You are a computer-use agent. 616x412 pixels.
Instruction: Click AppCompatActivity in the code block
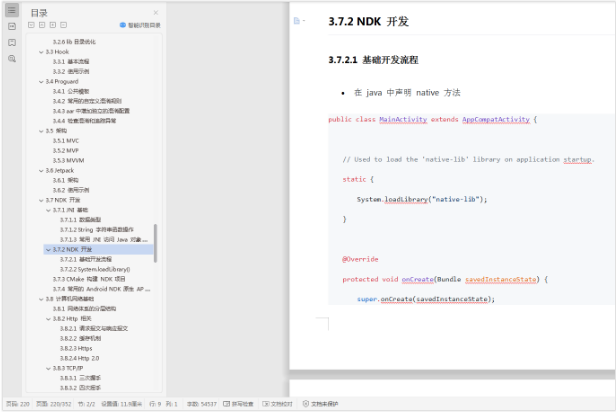tap(496, 119)
